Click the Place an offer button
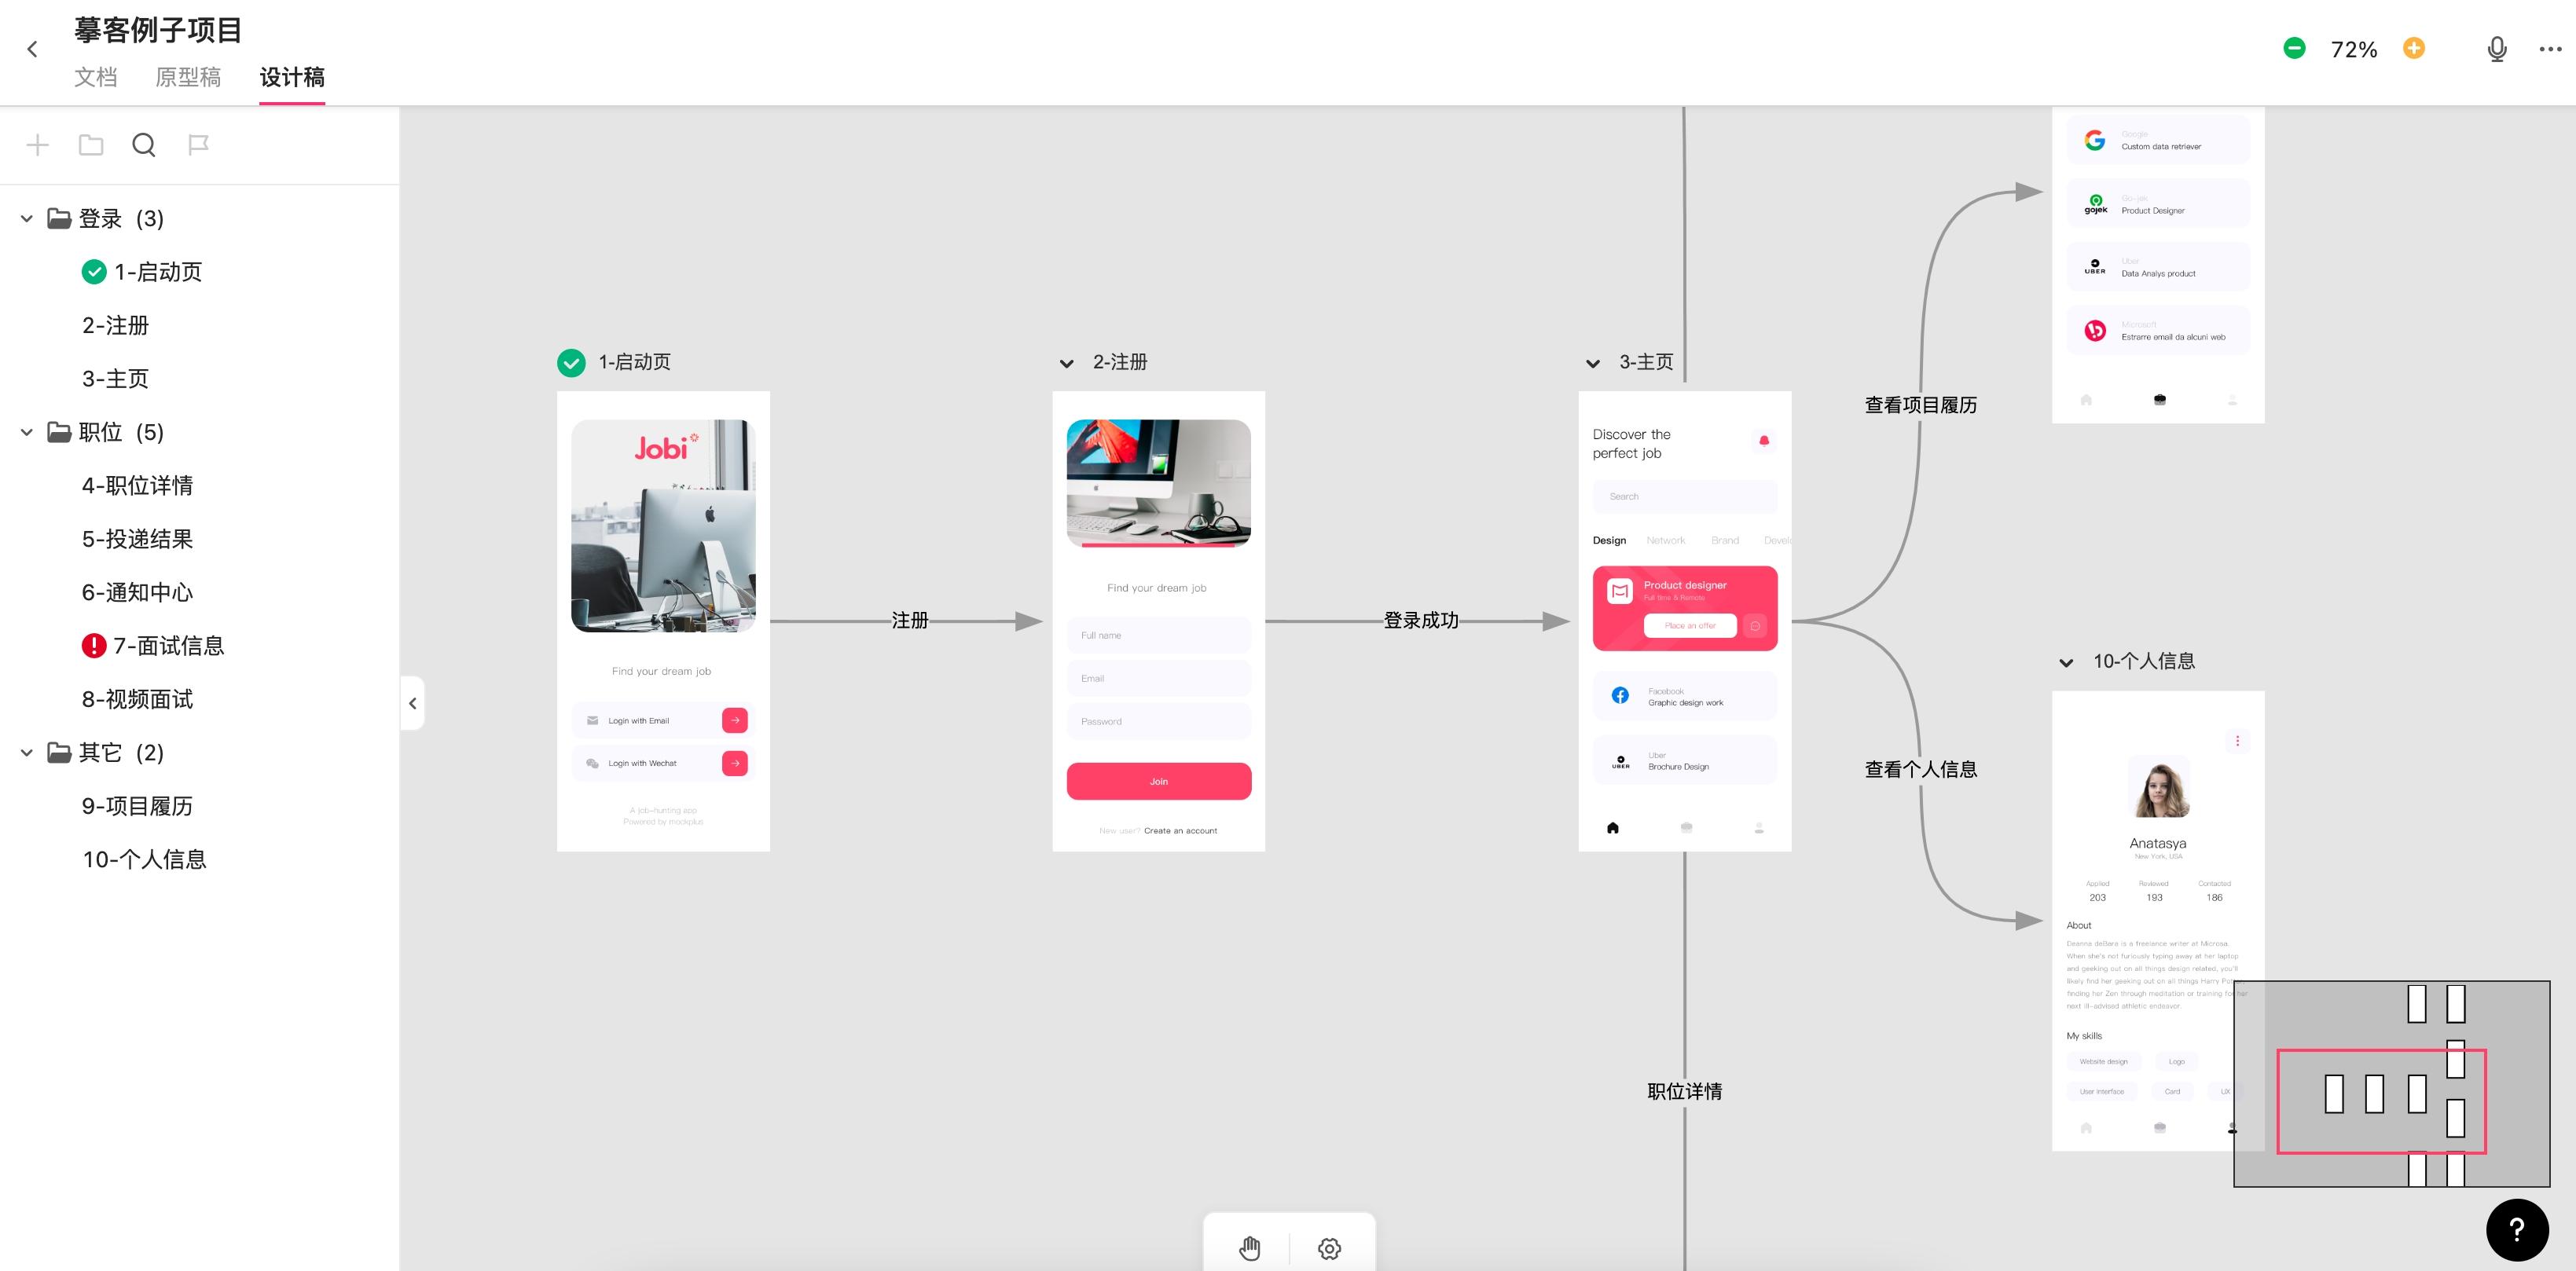This screenshot has height=1271, width=2576. pyautogui.click(x=1689, y=625)
